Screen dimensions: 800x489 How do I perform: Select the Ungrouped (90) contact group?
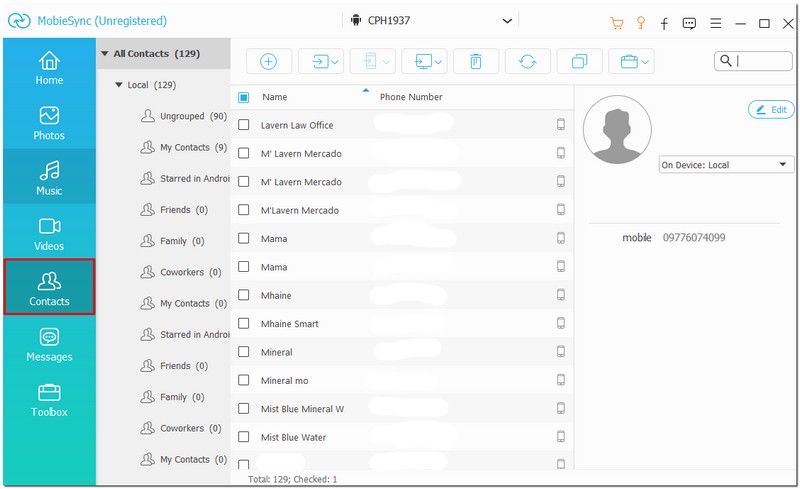pyautogui.click(x=192, y=117)
